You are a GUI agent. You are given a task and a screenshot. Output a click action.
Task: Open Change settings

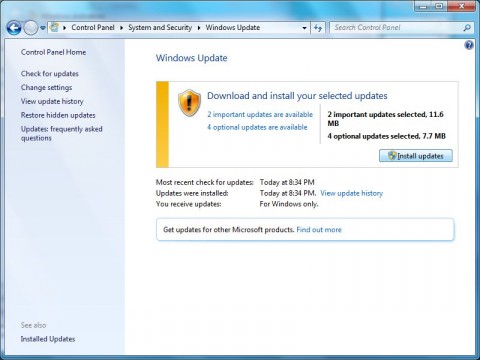coord(46,88)
